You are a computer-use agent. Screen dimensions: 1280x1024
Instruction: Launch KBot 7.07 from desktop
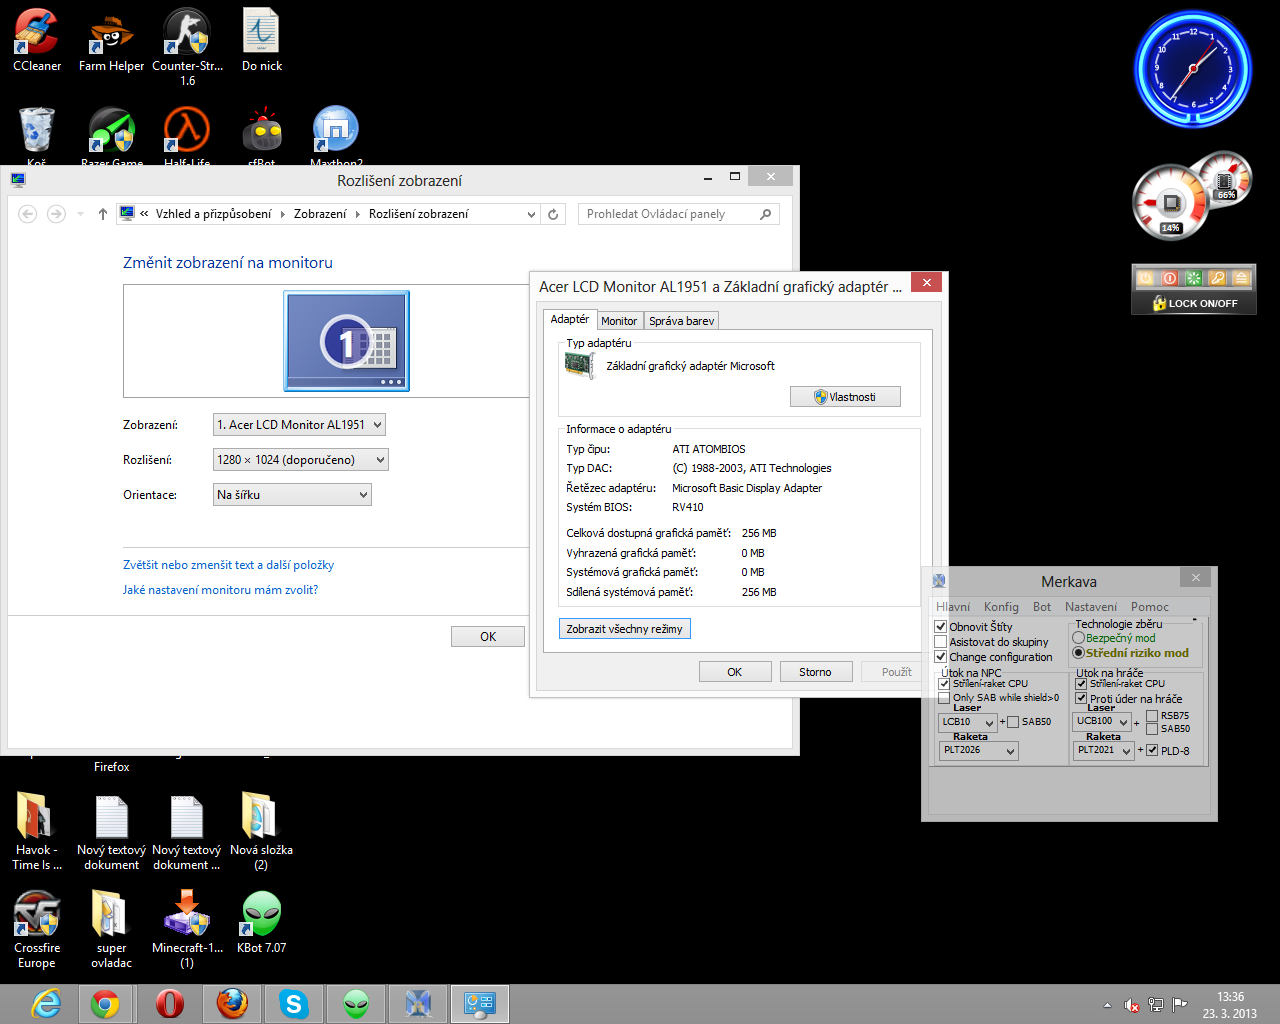(261, 914)
